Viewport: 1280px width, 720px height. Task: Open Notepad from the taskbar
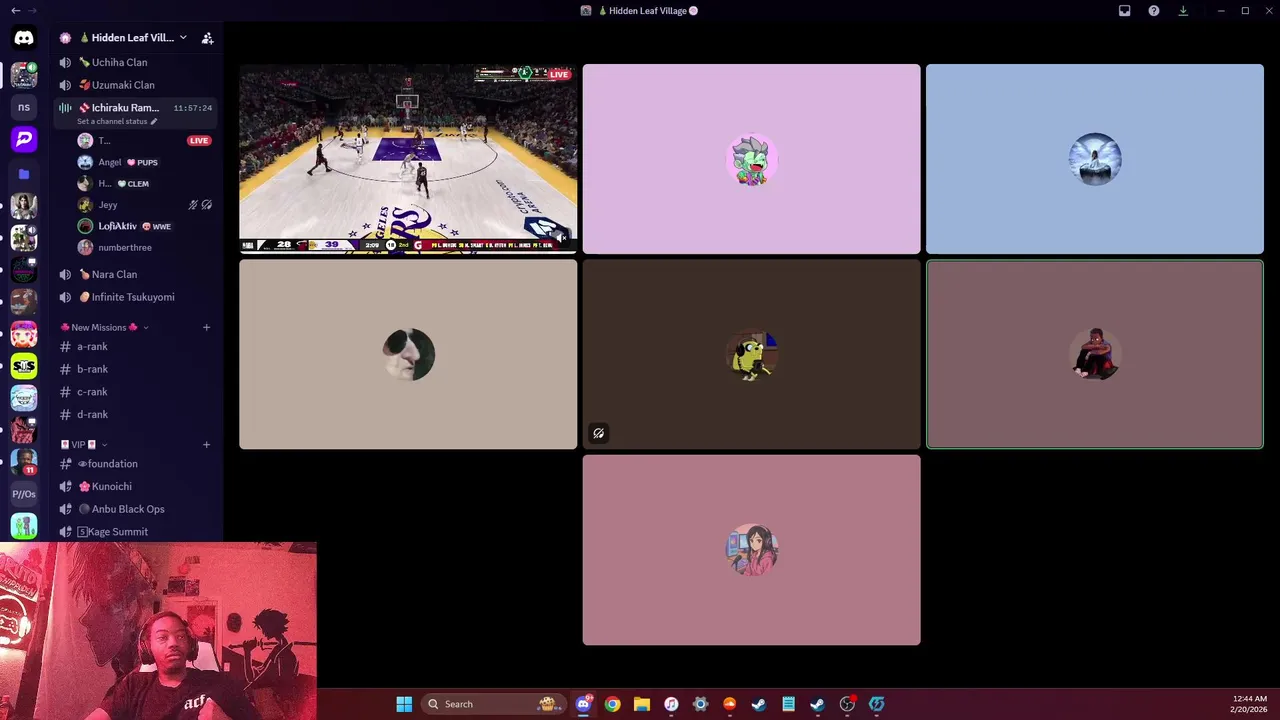click(x=788, y=704)
